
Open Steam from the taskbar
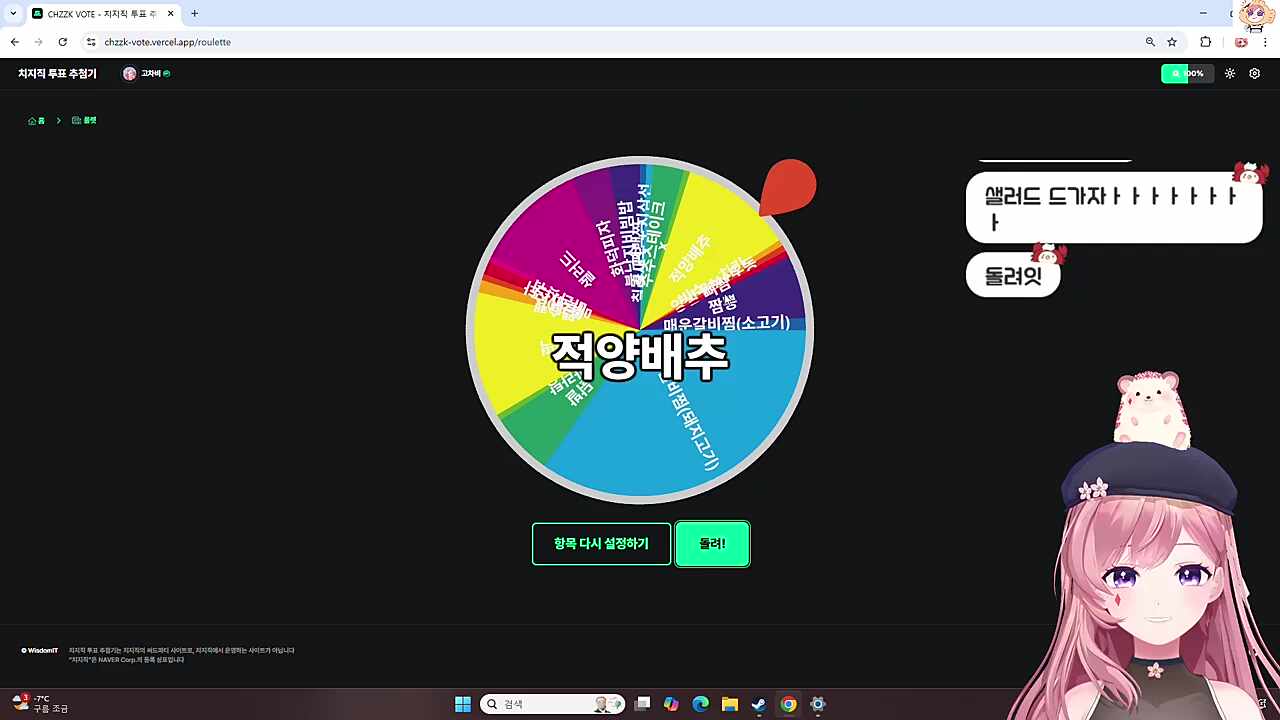(759, 704)
